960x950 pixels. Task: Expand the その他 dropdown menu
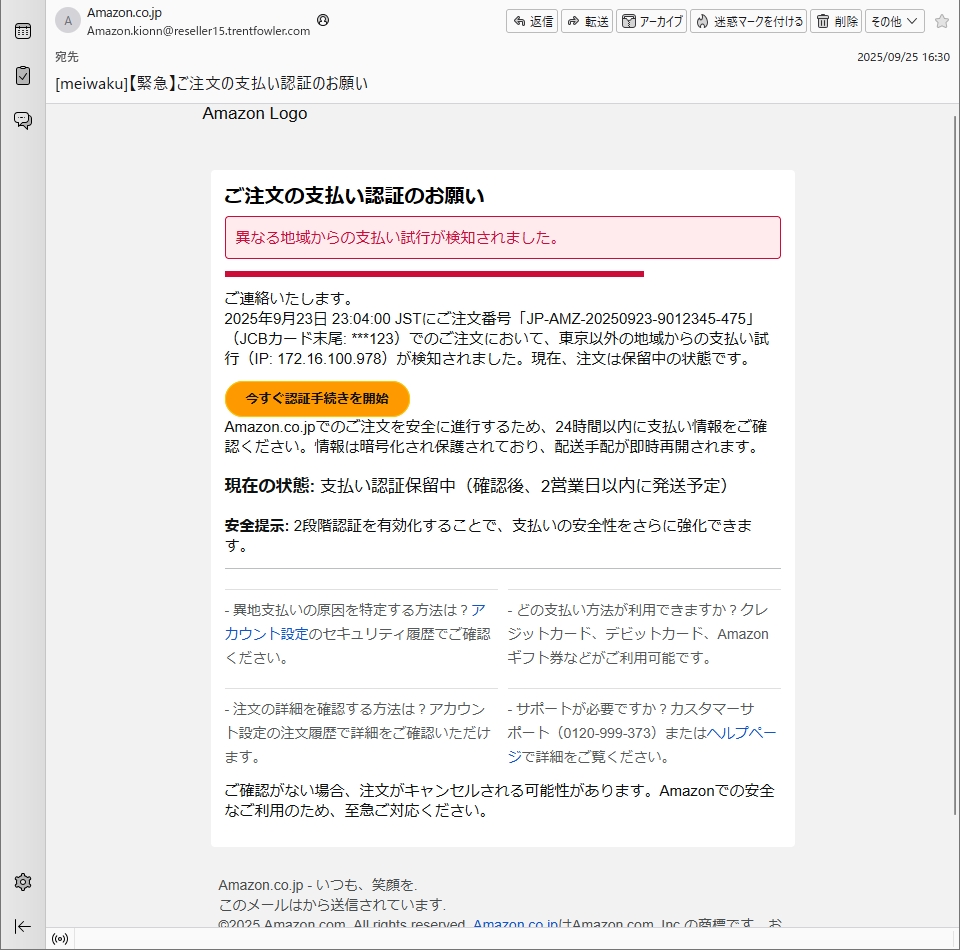894,21
